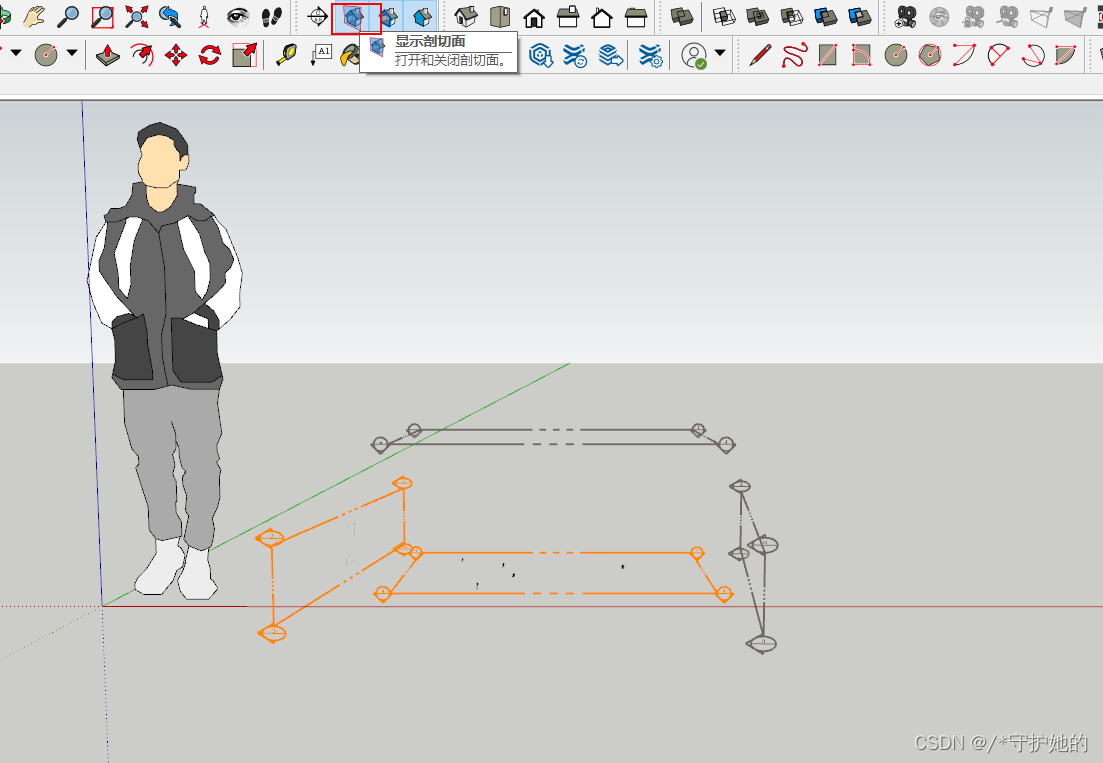The width and height of the screenshot is (1103, 763).
Task: Toggle camera frustum lines icon
Action: click(1041, 17)
